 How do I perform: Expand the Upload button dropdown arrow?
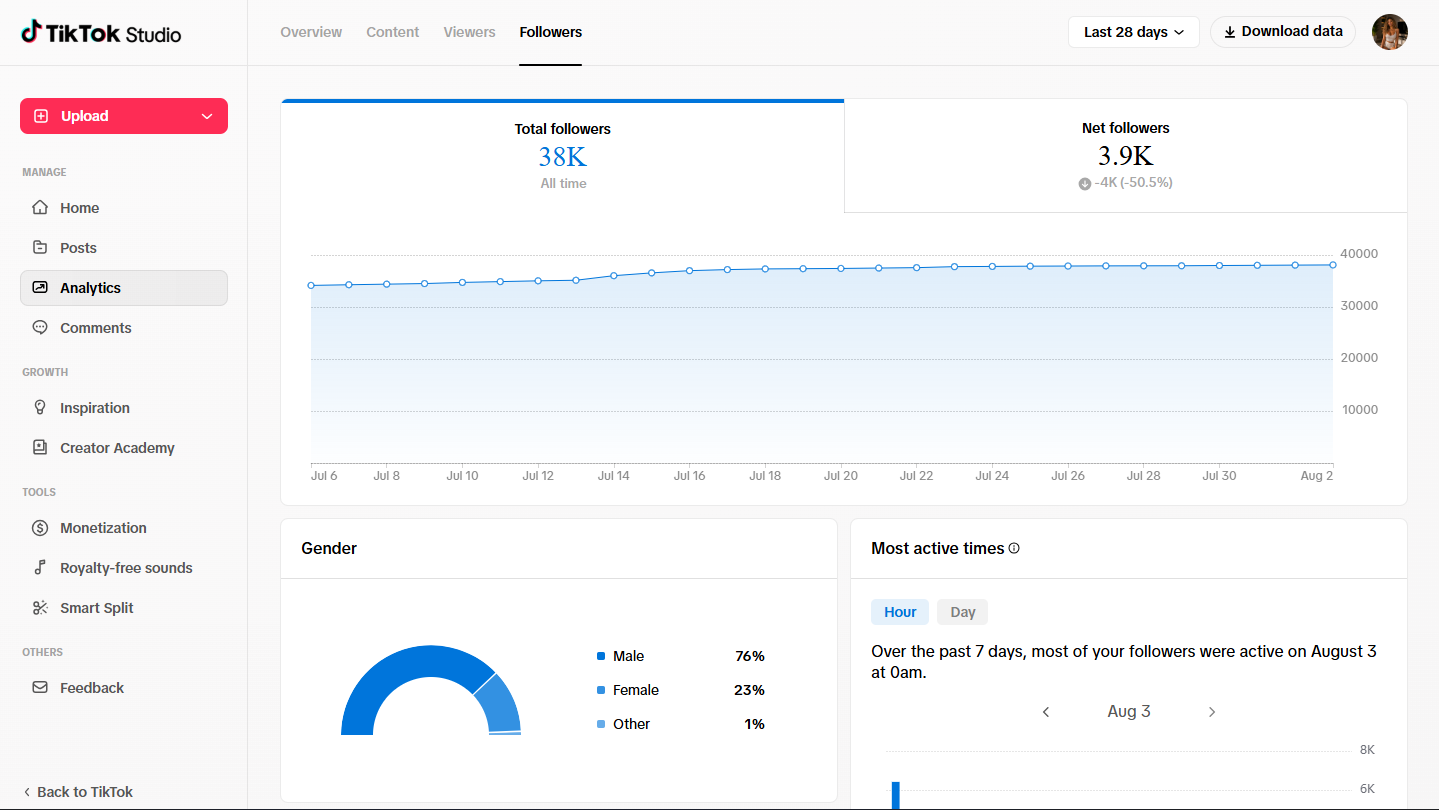[207, 116]
